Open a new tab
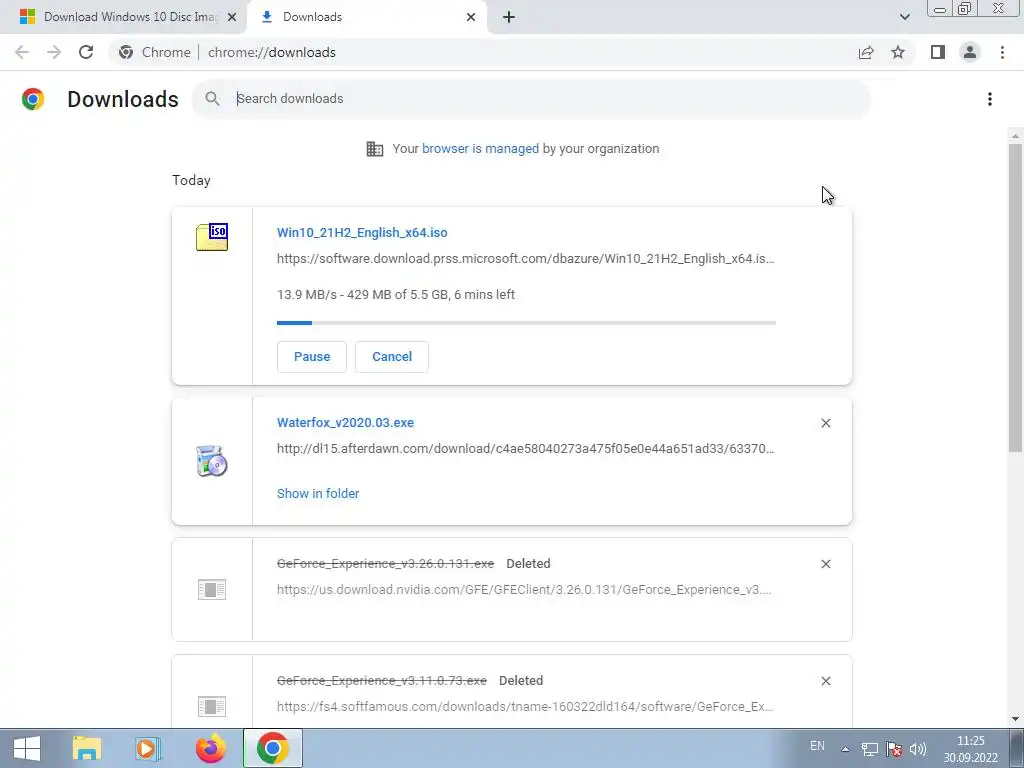 (x=509, y=17)
